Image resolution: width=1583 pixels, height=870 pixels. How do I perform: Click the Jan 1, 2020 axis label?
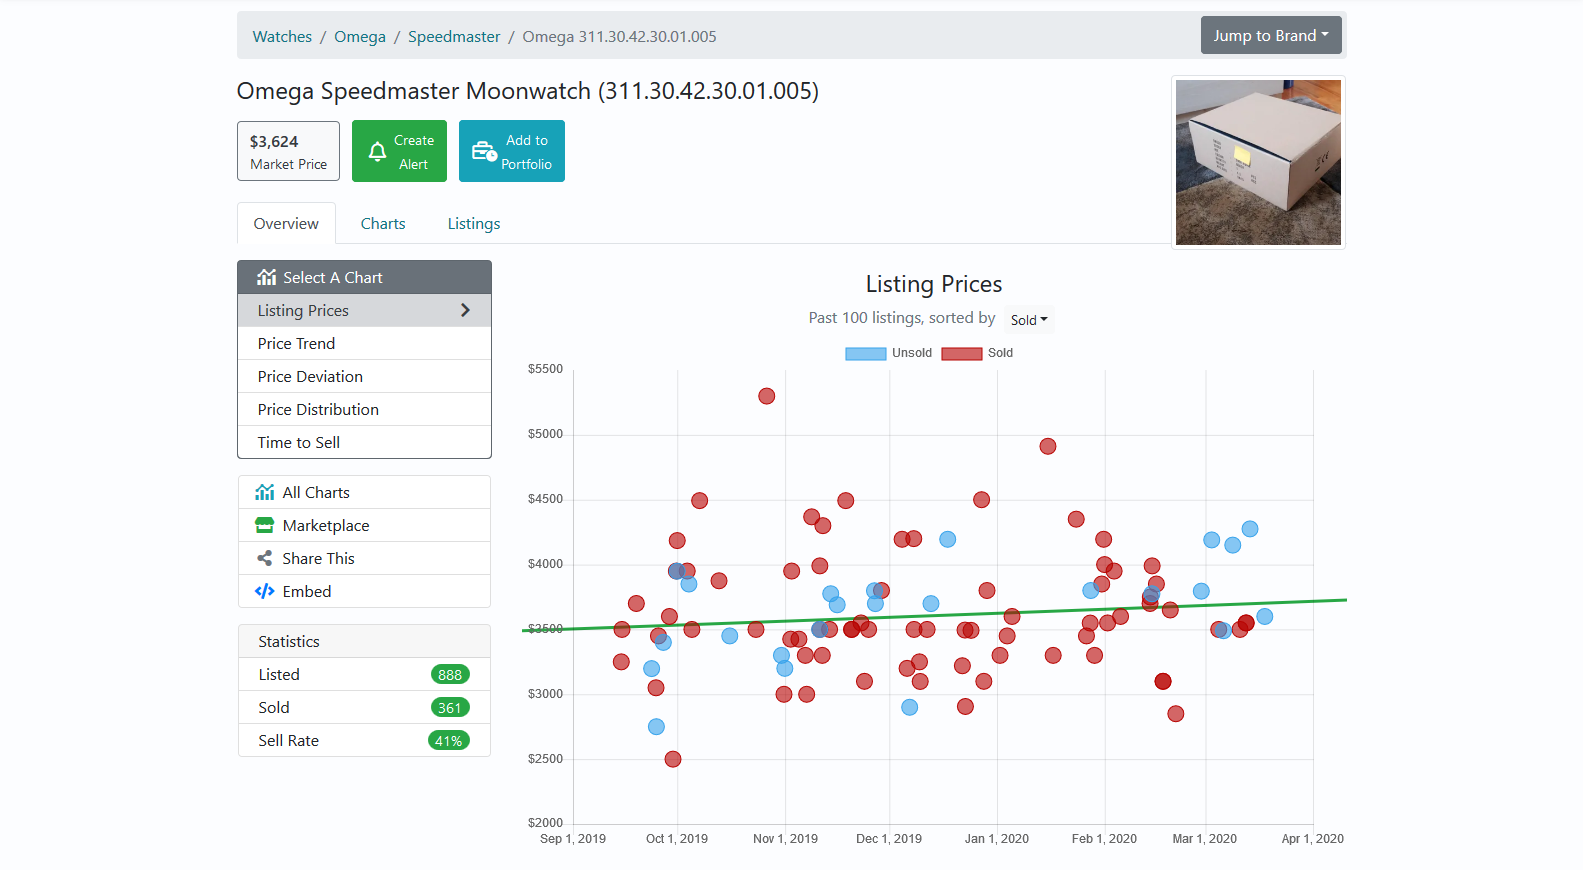tap(996, 839)
